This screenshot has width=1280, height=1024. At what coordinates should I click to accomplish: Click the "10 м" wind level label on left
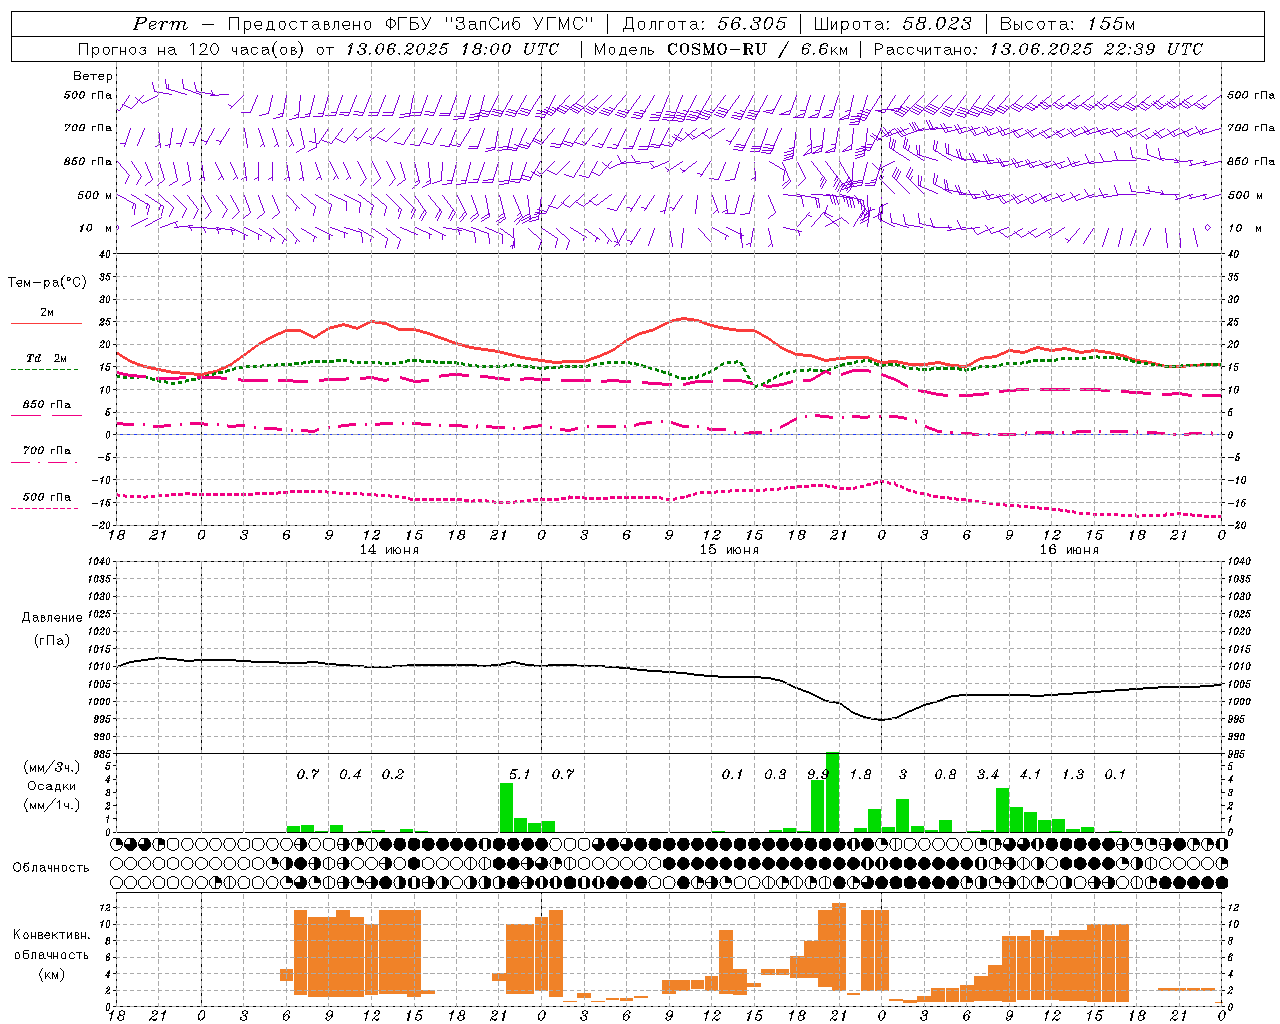[x=95, y=228]
